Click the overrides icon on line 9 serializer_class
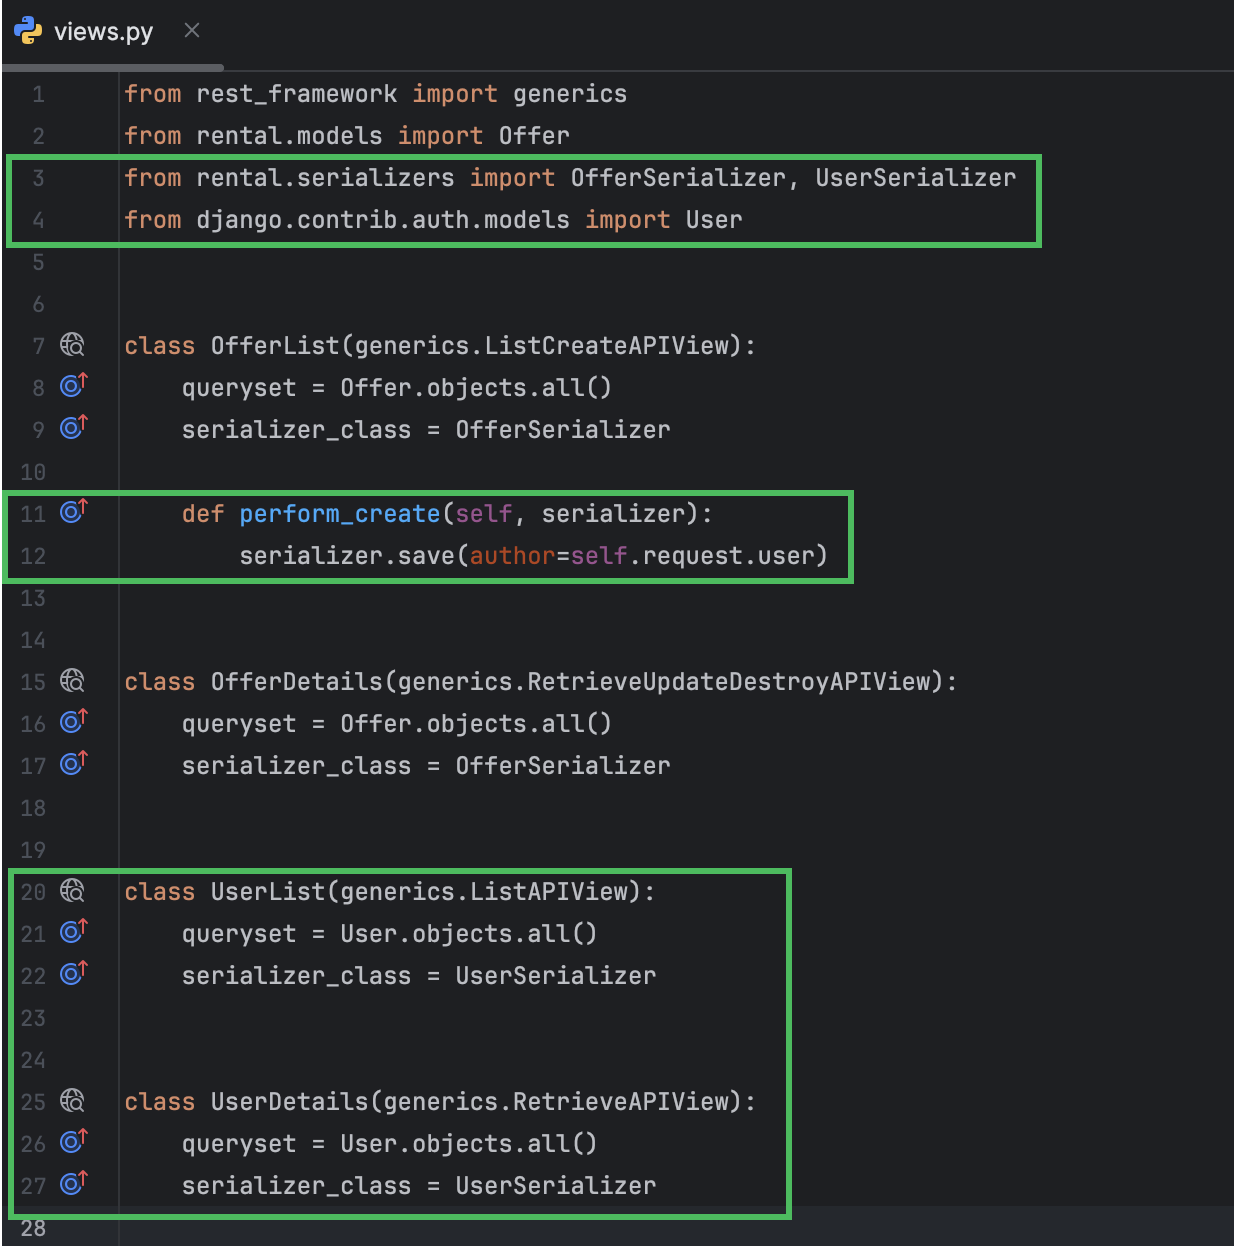 click(70, 428)
